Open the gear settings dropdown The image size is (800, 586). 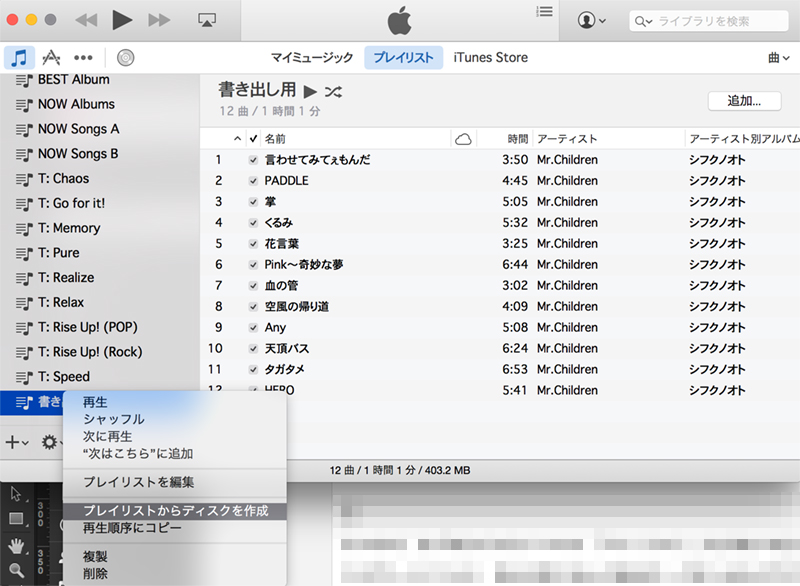(x=52, y=442)
